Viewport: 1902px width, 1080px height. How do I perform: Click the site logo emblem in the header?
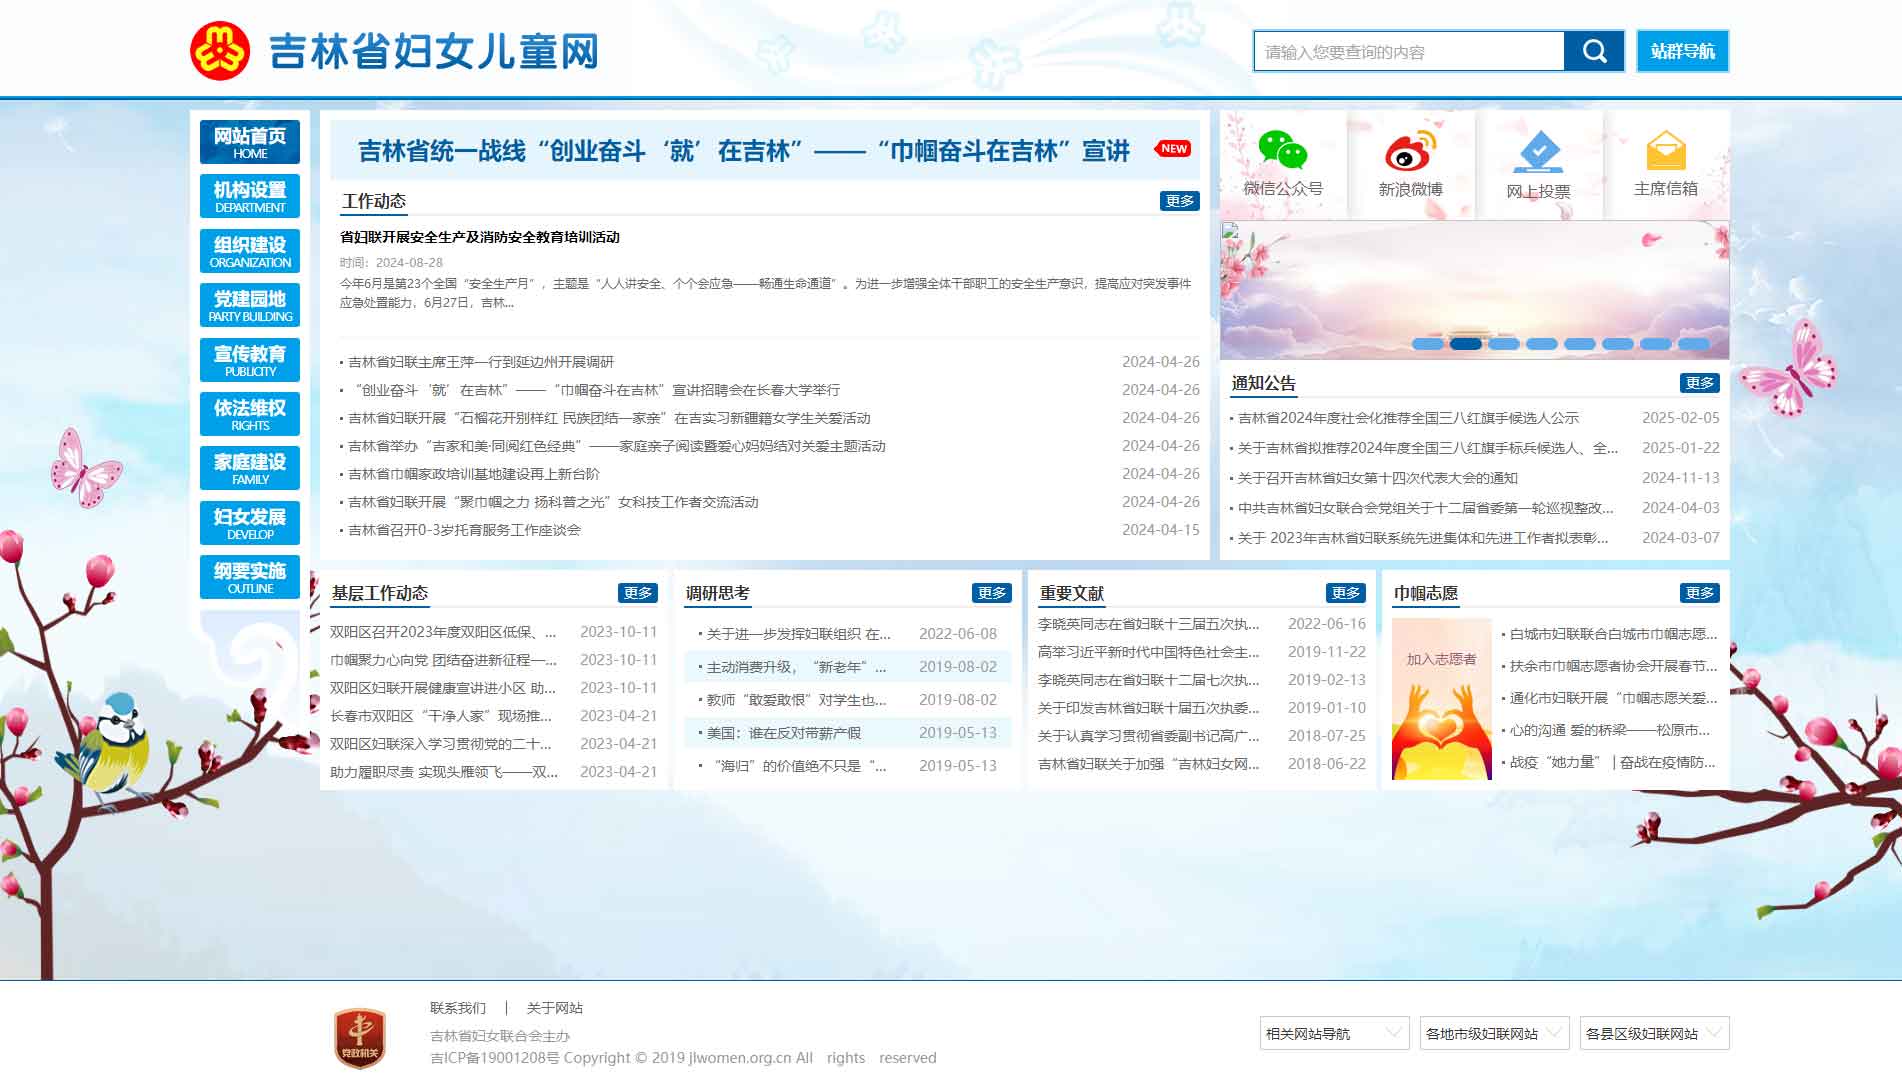(x=220, y=50)
